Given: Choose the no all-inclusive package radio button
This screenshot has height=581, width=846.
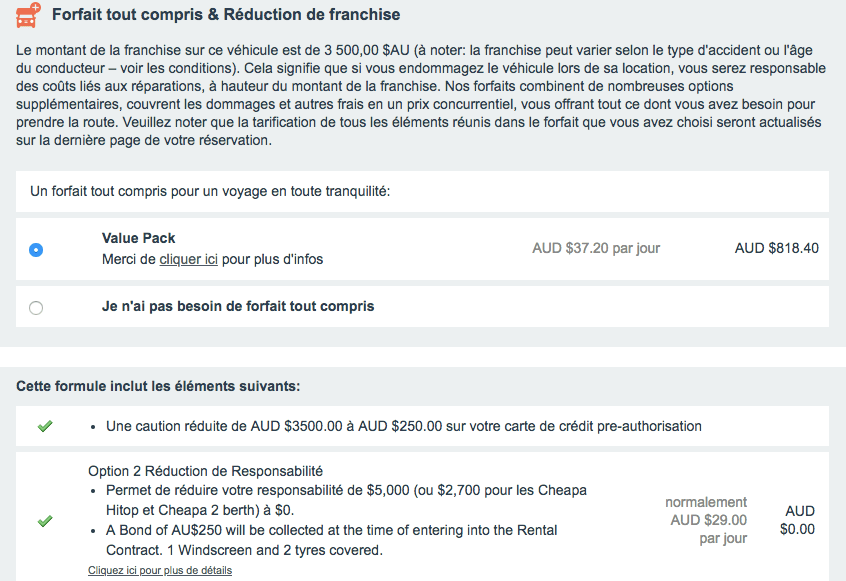Looking at the screenshot, I should tap(37, 308).
